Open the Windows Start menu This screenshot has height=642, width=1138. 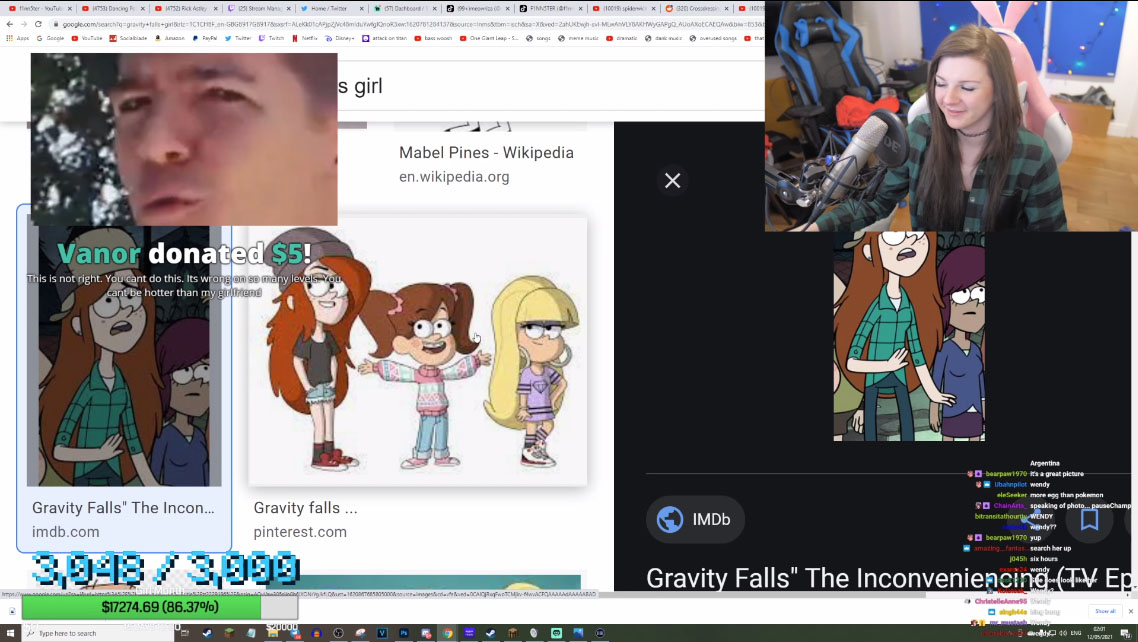10,633
